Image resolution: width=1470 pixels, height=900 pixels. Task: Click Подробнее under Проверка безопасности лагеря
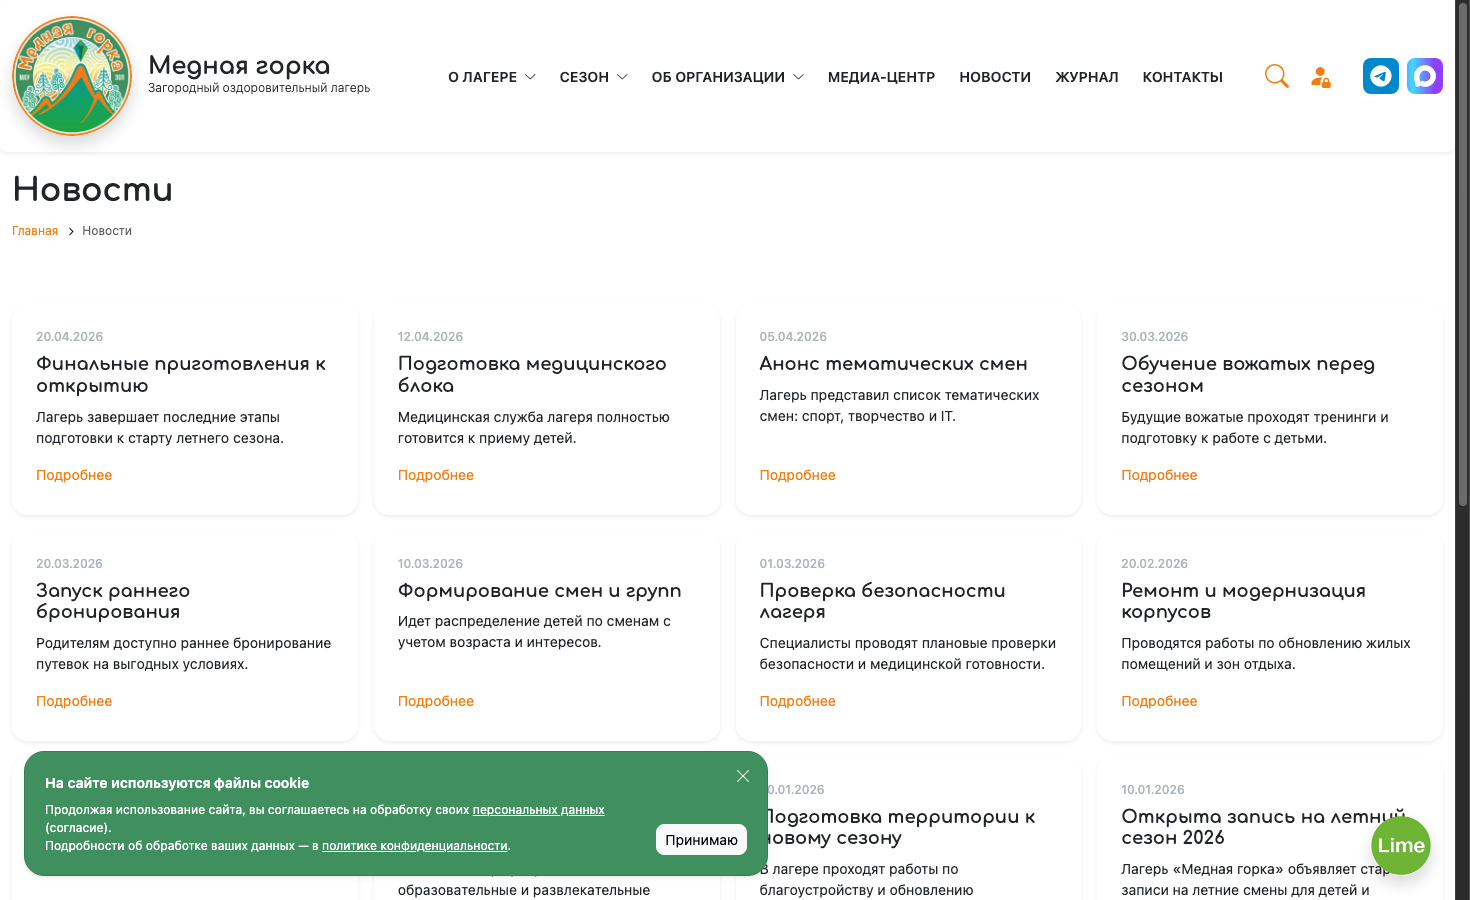click(x=797, y=701)
